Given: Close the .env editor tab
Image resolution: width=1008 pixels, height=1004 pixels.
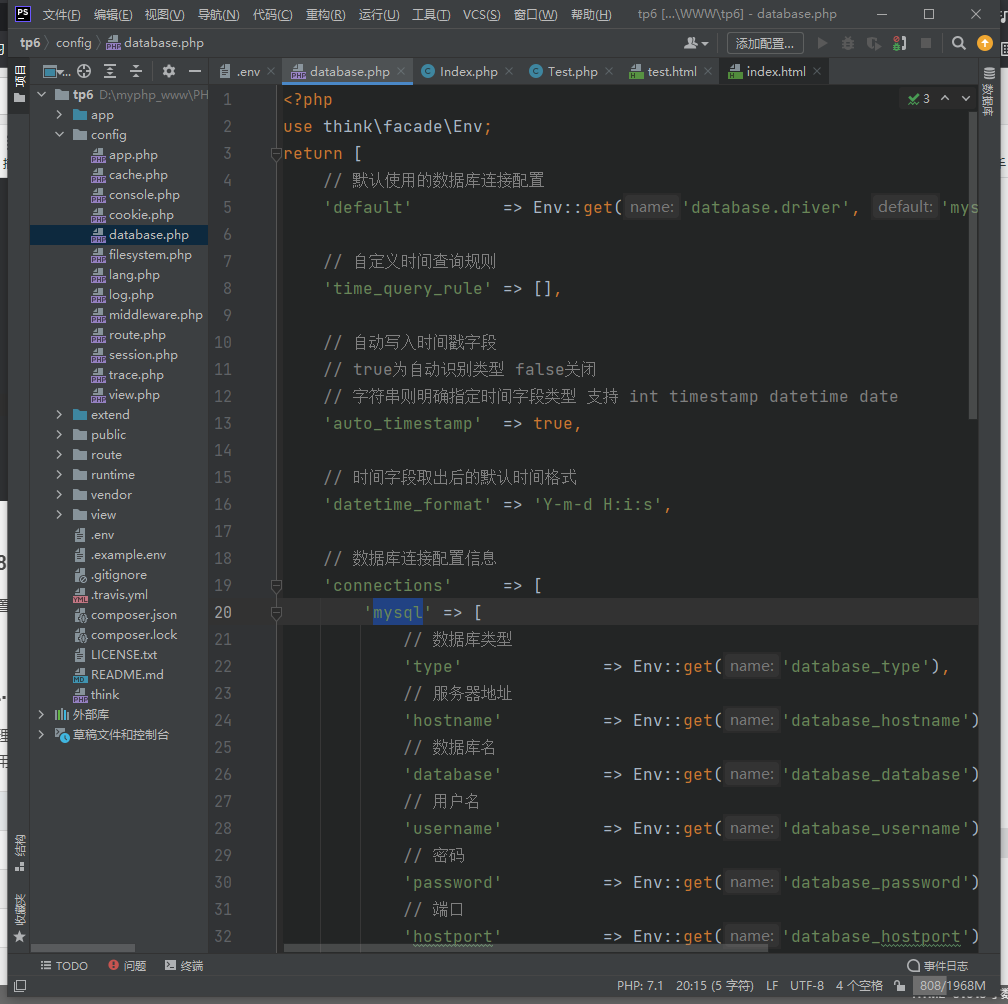Looking at the screenshot, I should (271, 71).
